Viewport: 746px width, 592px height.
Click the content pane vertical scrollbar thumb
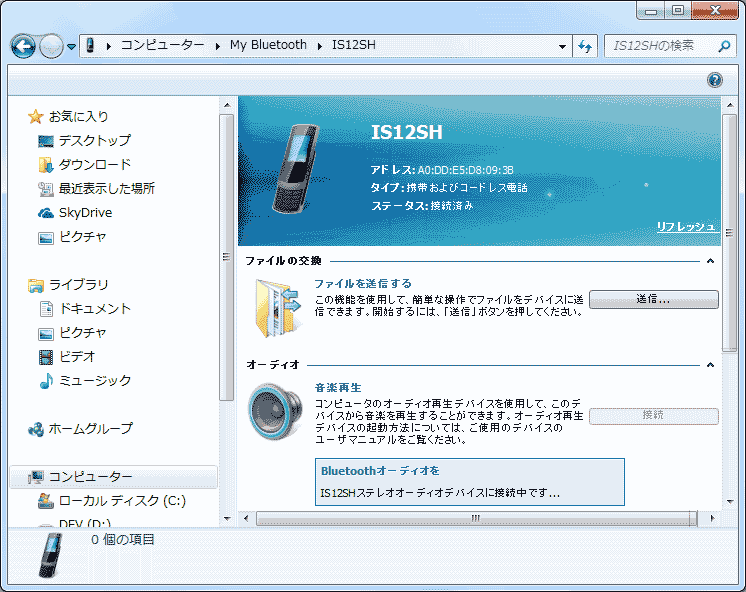pos(729,233)
